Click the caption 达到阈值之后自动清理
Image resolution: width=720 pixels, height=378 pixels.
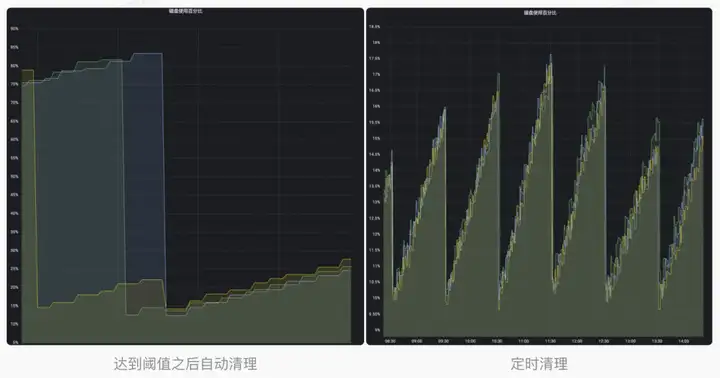(x=186, y=364)
